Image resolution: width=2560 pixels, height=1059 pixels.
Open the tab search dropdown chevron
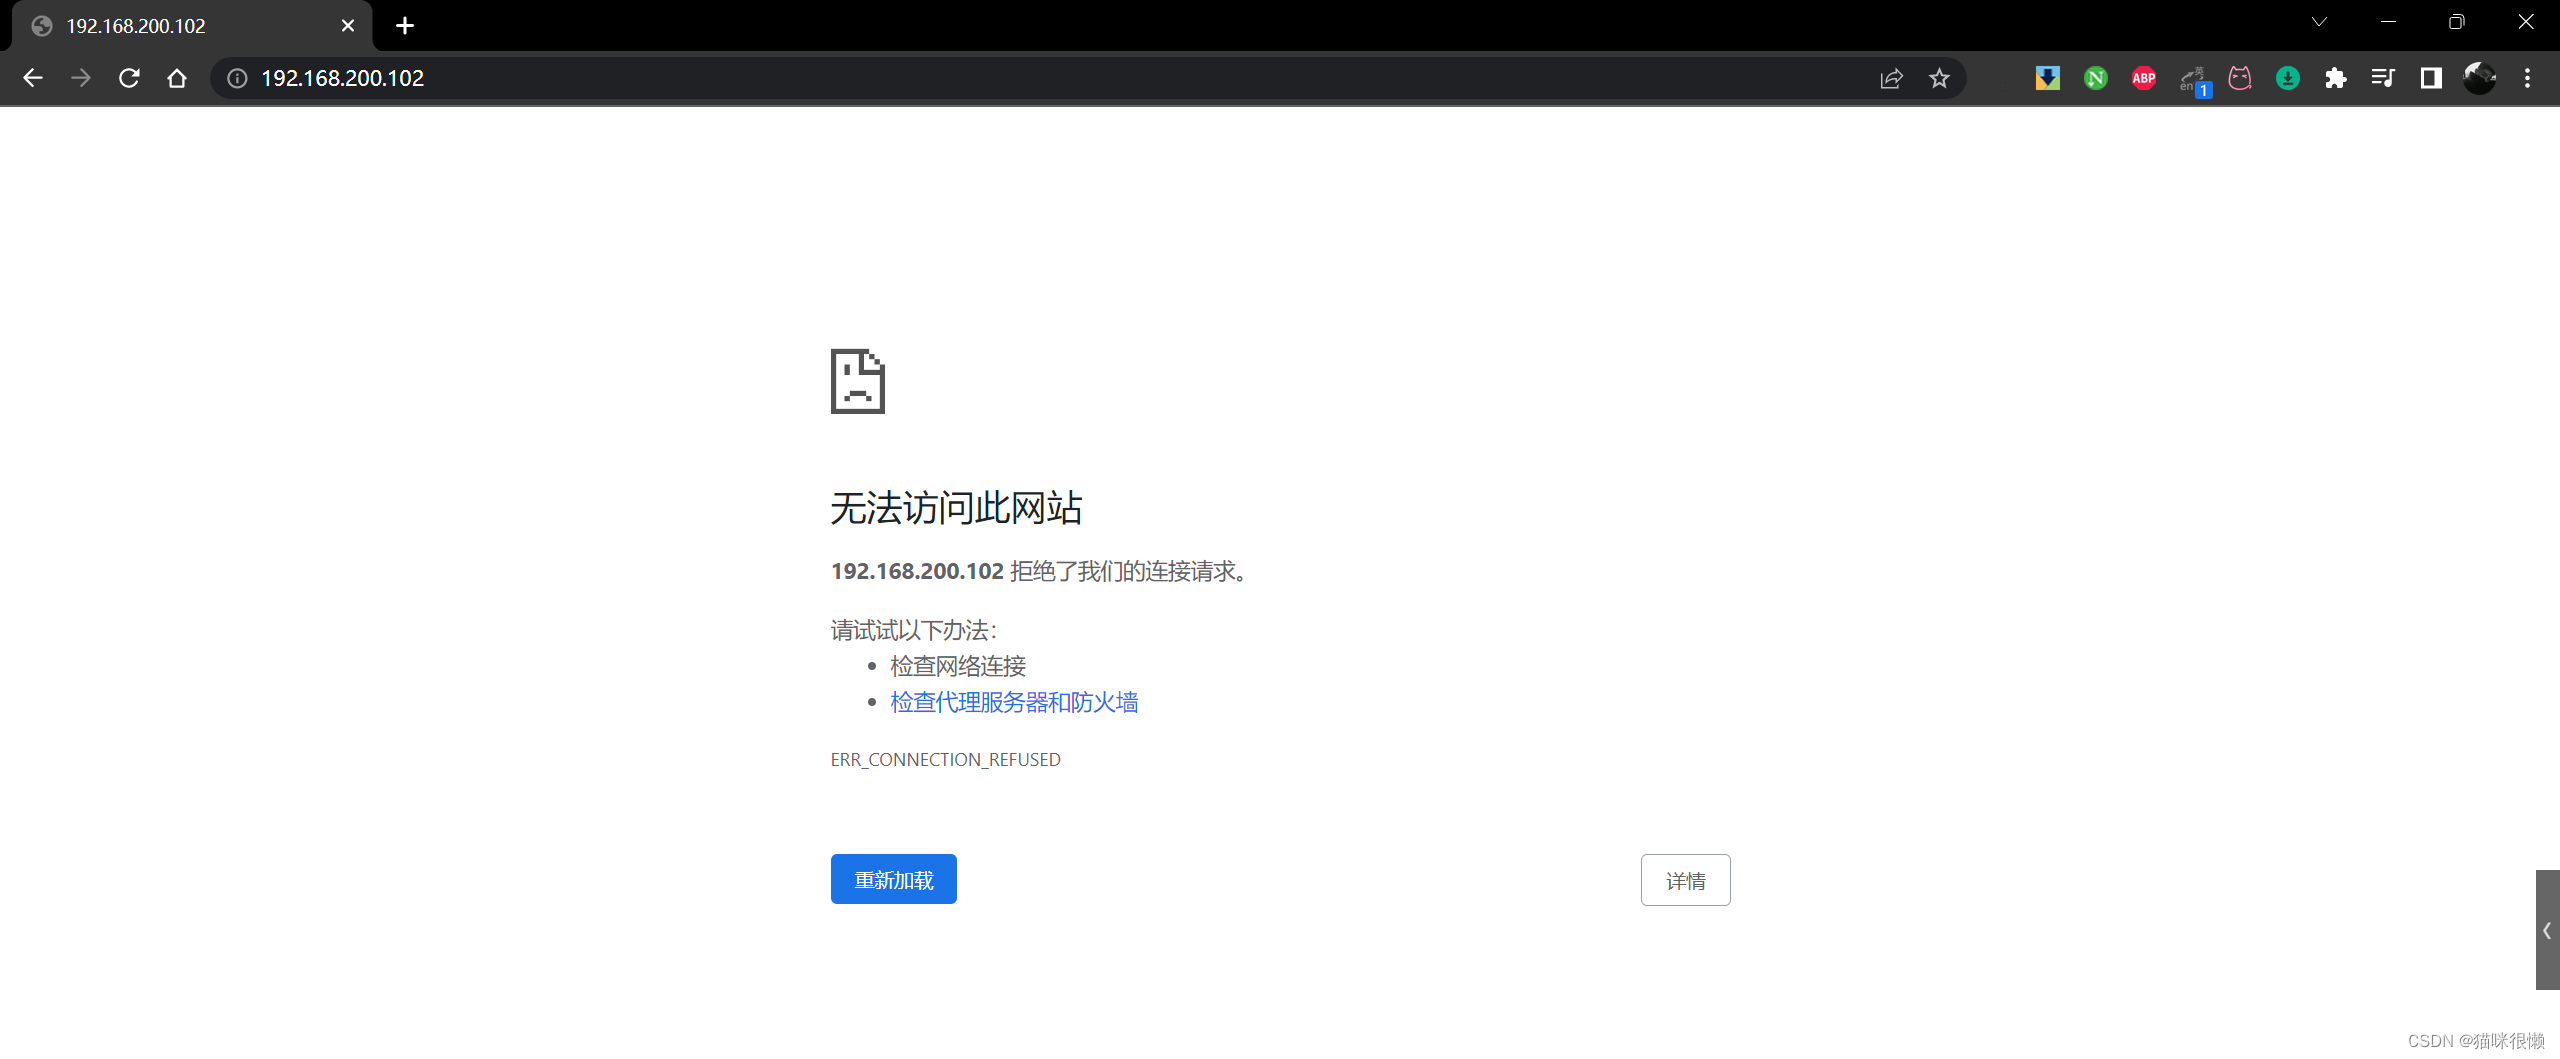click(x=2319, y=21)
